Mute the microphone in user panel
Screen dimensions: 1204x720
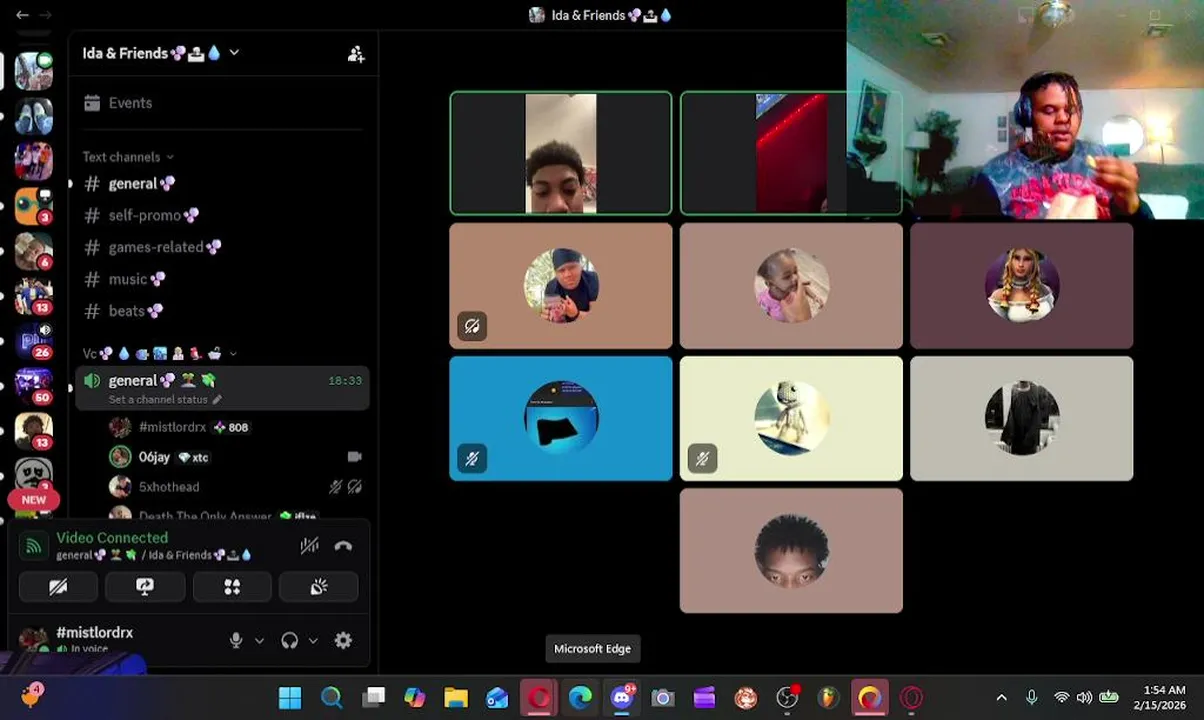point(236,641)
